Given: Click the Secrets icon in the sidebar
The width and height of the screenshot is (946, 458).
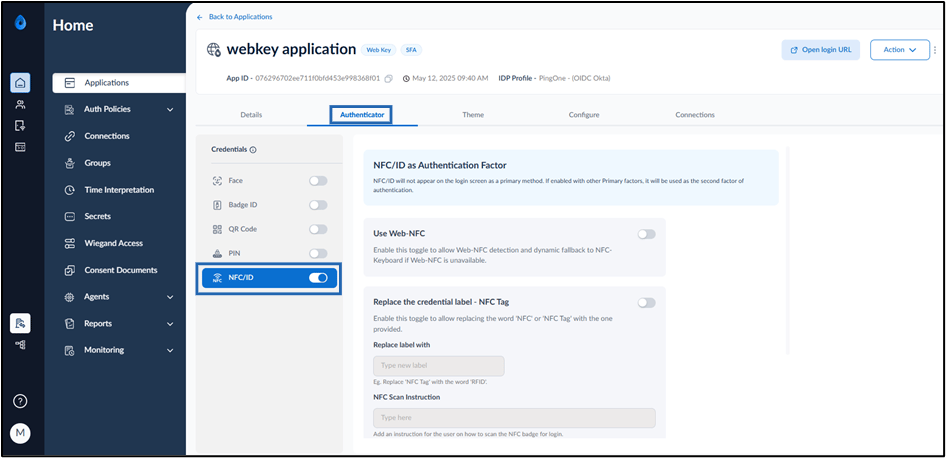Looking at the screenshot, I should tap(69, 217).
